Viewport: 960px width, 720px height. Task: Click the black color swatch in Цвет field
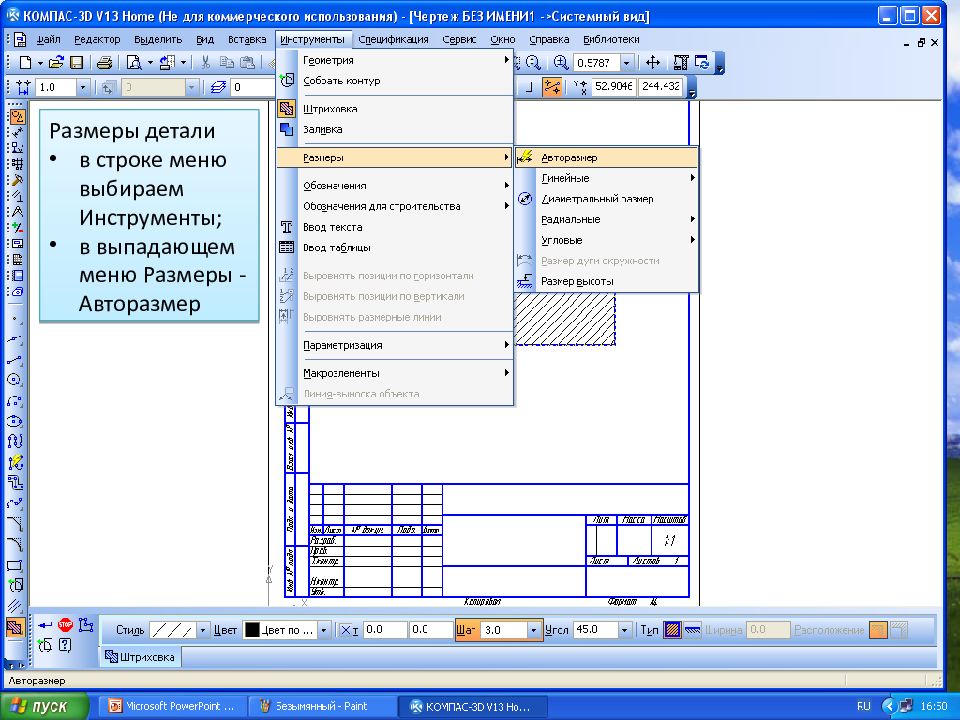pyautogui.click(x=252, y=630)
